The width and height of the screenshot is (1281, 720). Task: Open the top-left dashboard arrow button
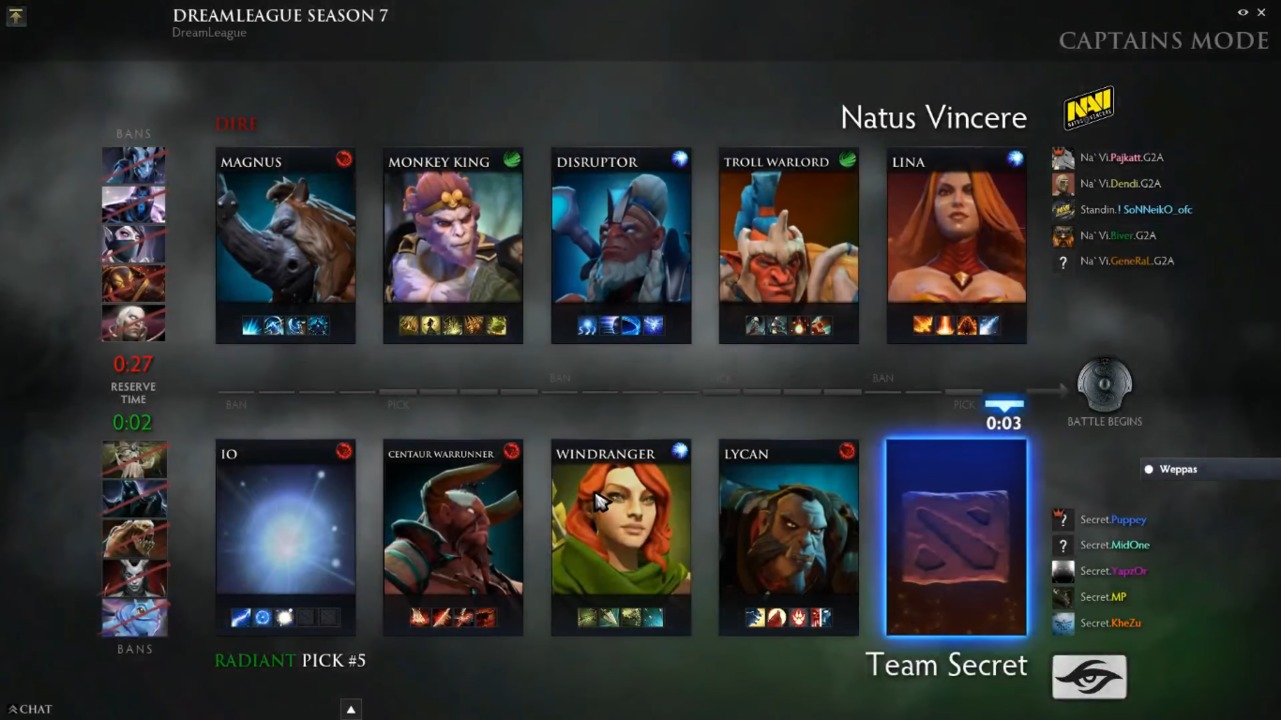coord(16,16)
